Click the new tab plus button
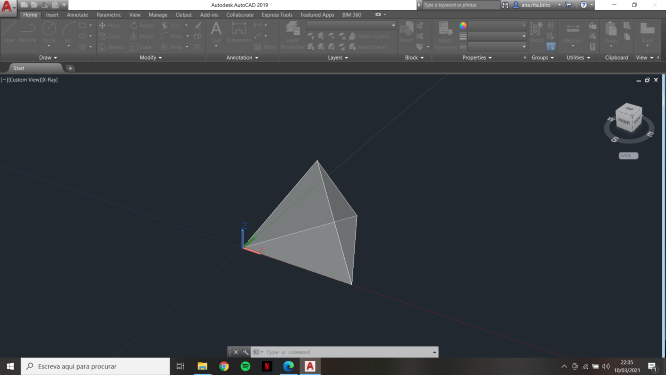666x375 pixels. [70, 68]
